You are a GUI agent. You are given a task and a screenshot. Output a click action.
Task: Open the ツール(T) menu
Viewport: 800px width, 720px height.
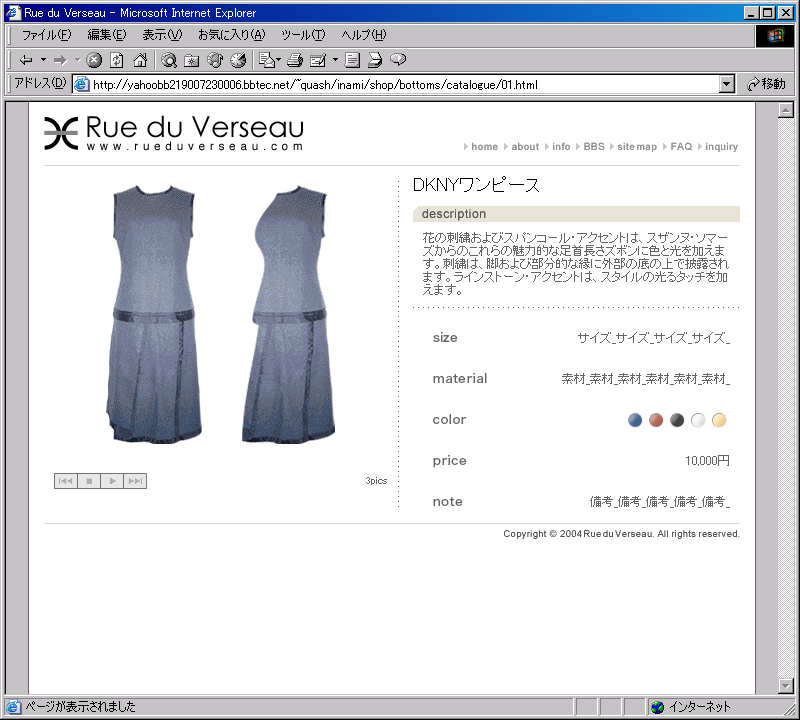pyautogui.click(x=303, y=35)
